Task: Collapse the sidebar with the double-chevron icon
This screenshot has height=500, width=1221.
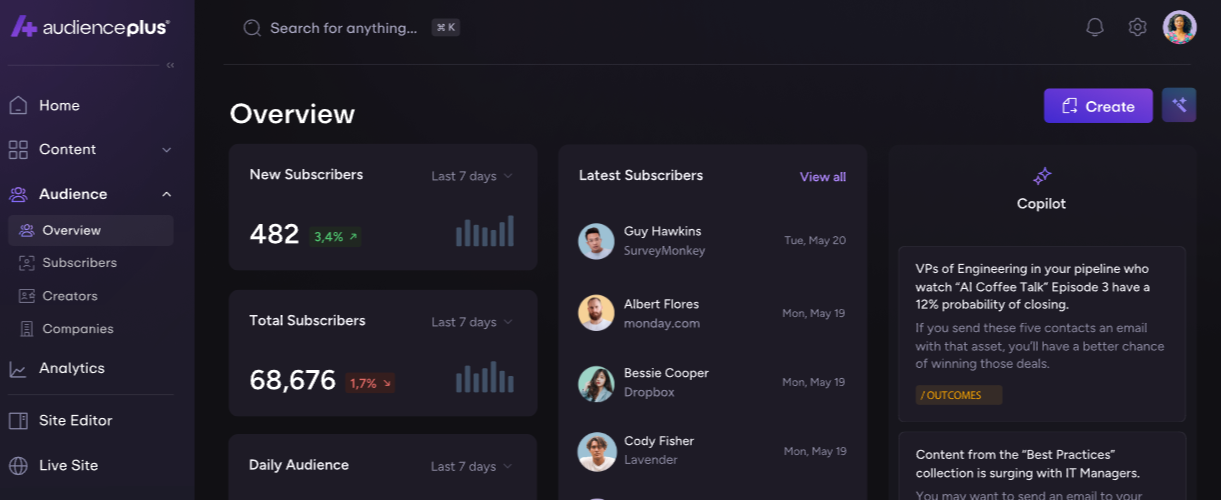Action: pyautogui.click(x=170, y=66)
